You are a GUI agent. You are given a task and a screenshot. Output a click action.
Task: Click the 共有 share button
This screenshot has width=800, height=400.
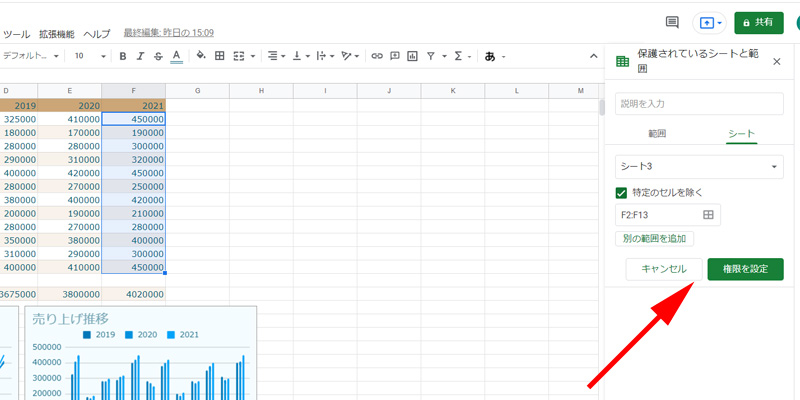click(x=759, y=23)
